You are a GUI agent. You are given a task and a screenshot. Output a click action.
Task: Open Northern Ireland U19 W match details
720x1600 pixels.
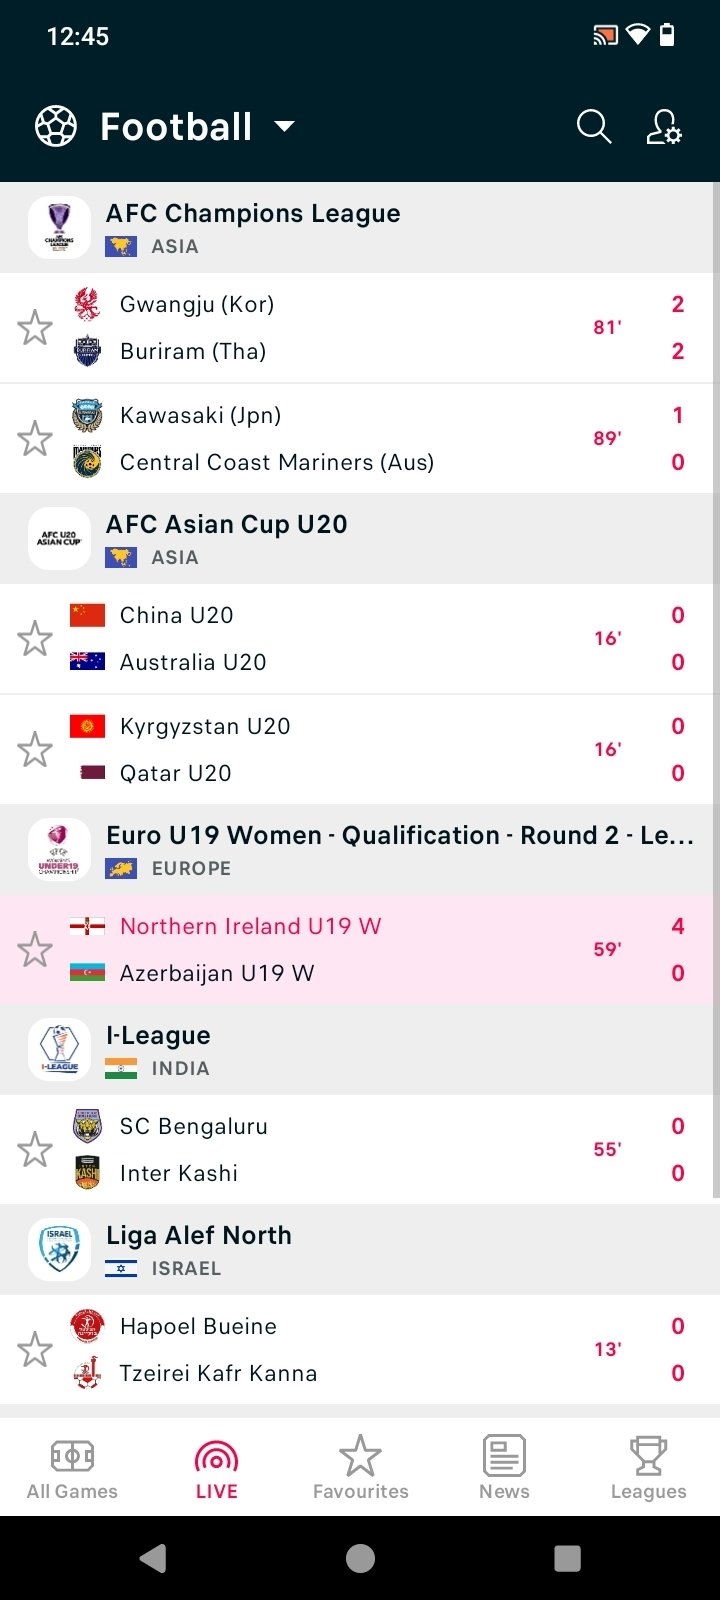coord(360,950)
